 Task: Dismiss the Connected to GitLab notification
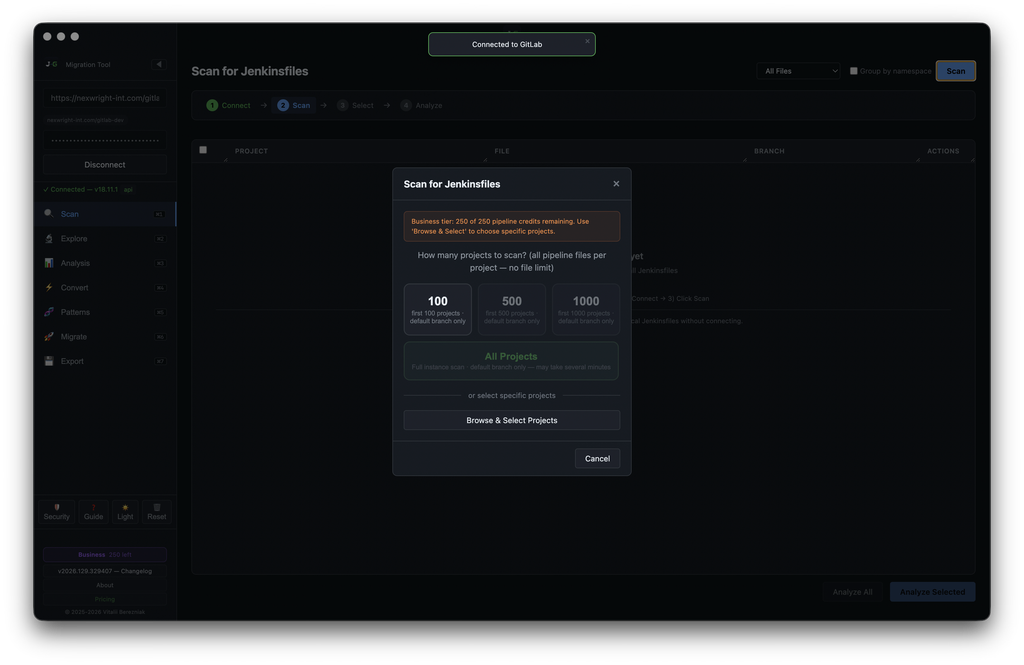(x=587, y=41)
